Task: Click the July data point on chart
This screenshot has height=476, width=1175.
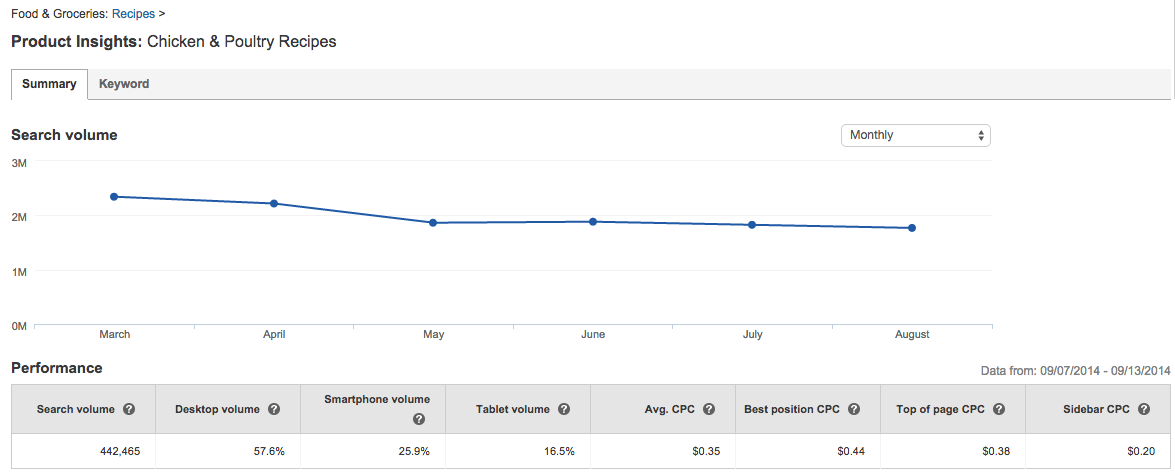Action: (752, 225)
